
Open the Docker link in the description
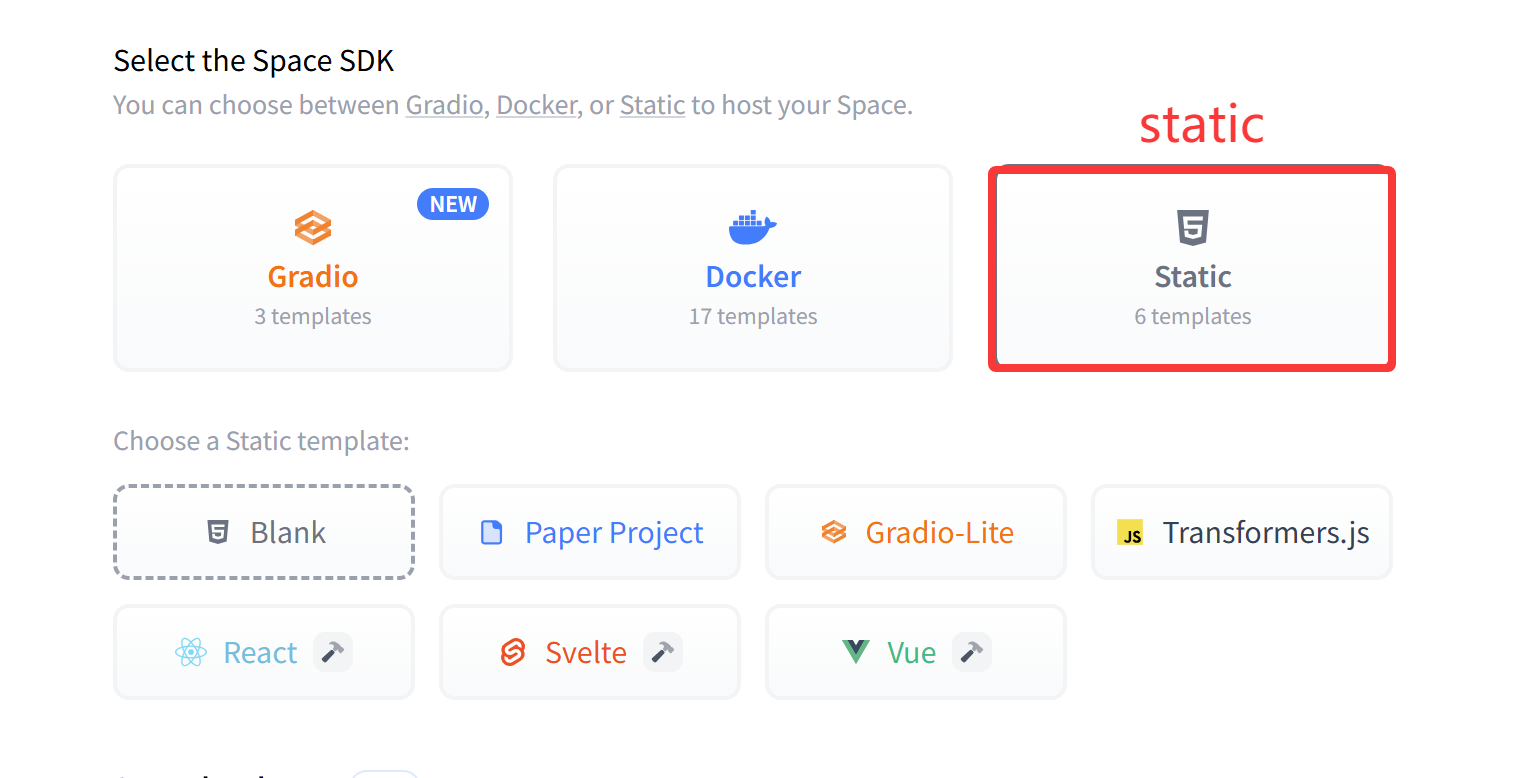(536, 105)
